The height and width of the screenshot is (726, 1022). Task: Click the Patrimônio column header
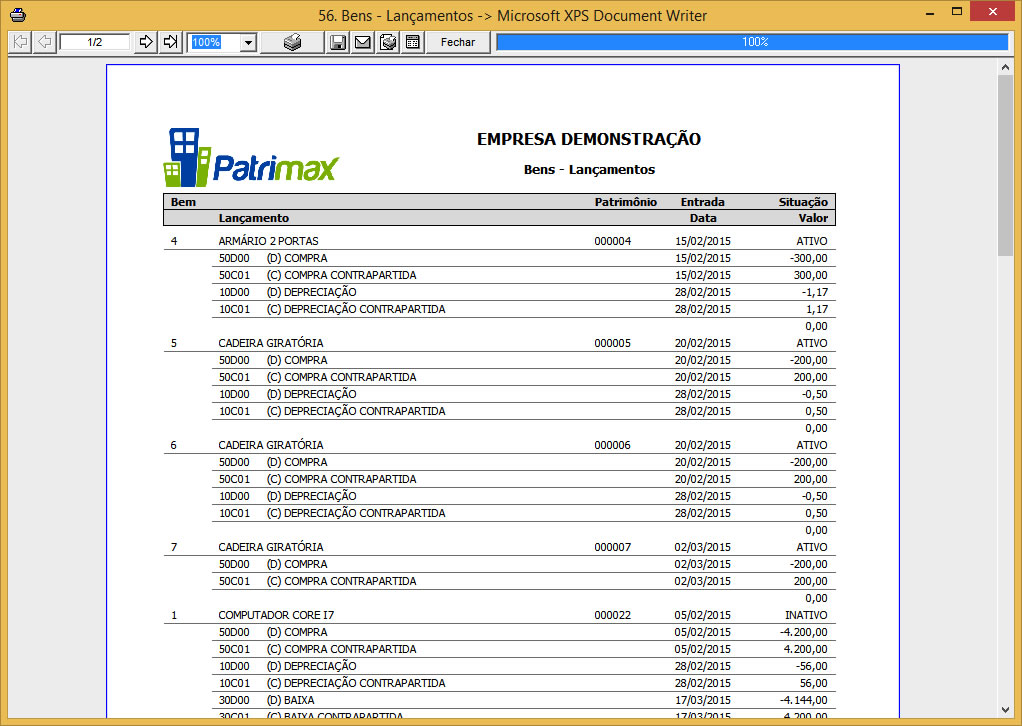coord(625,202)
